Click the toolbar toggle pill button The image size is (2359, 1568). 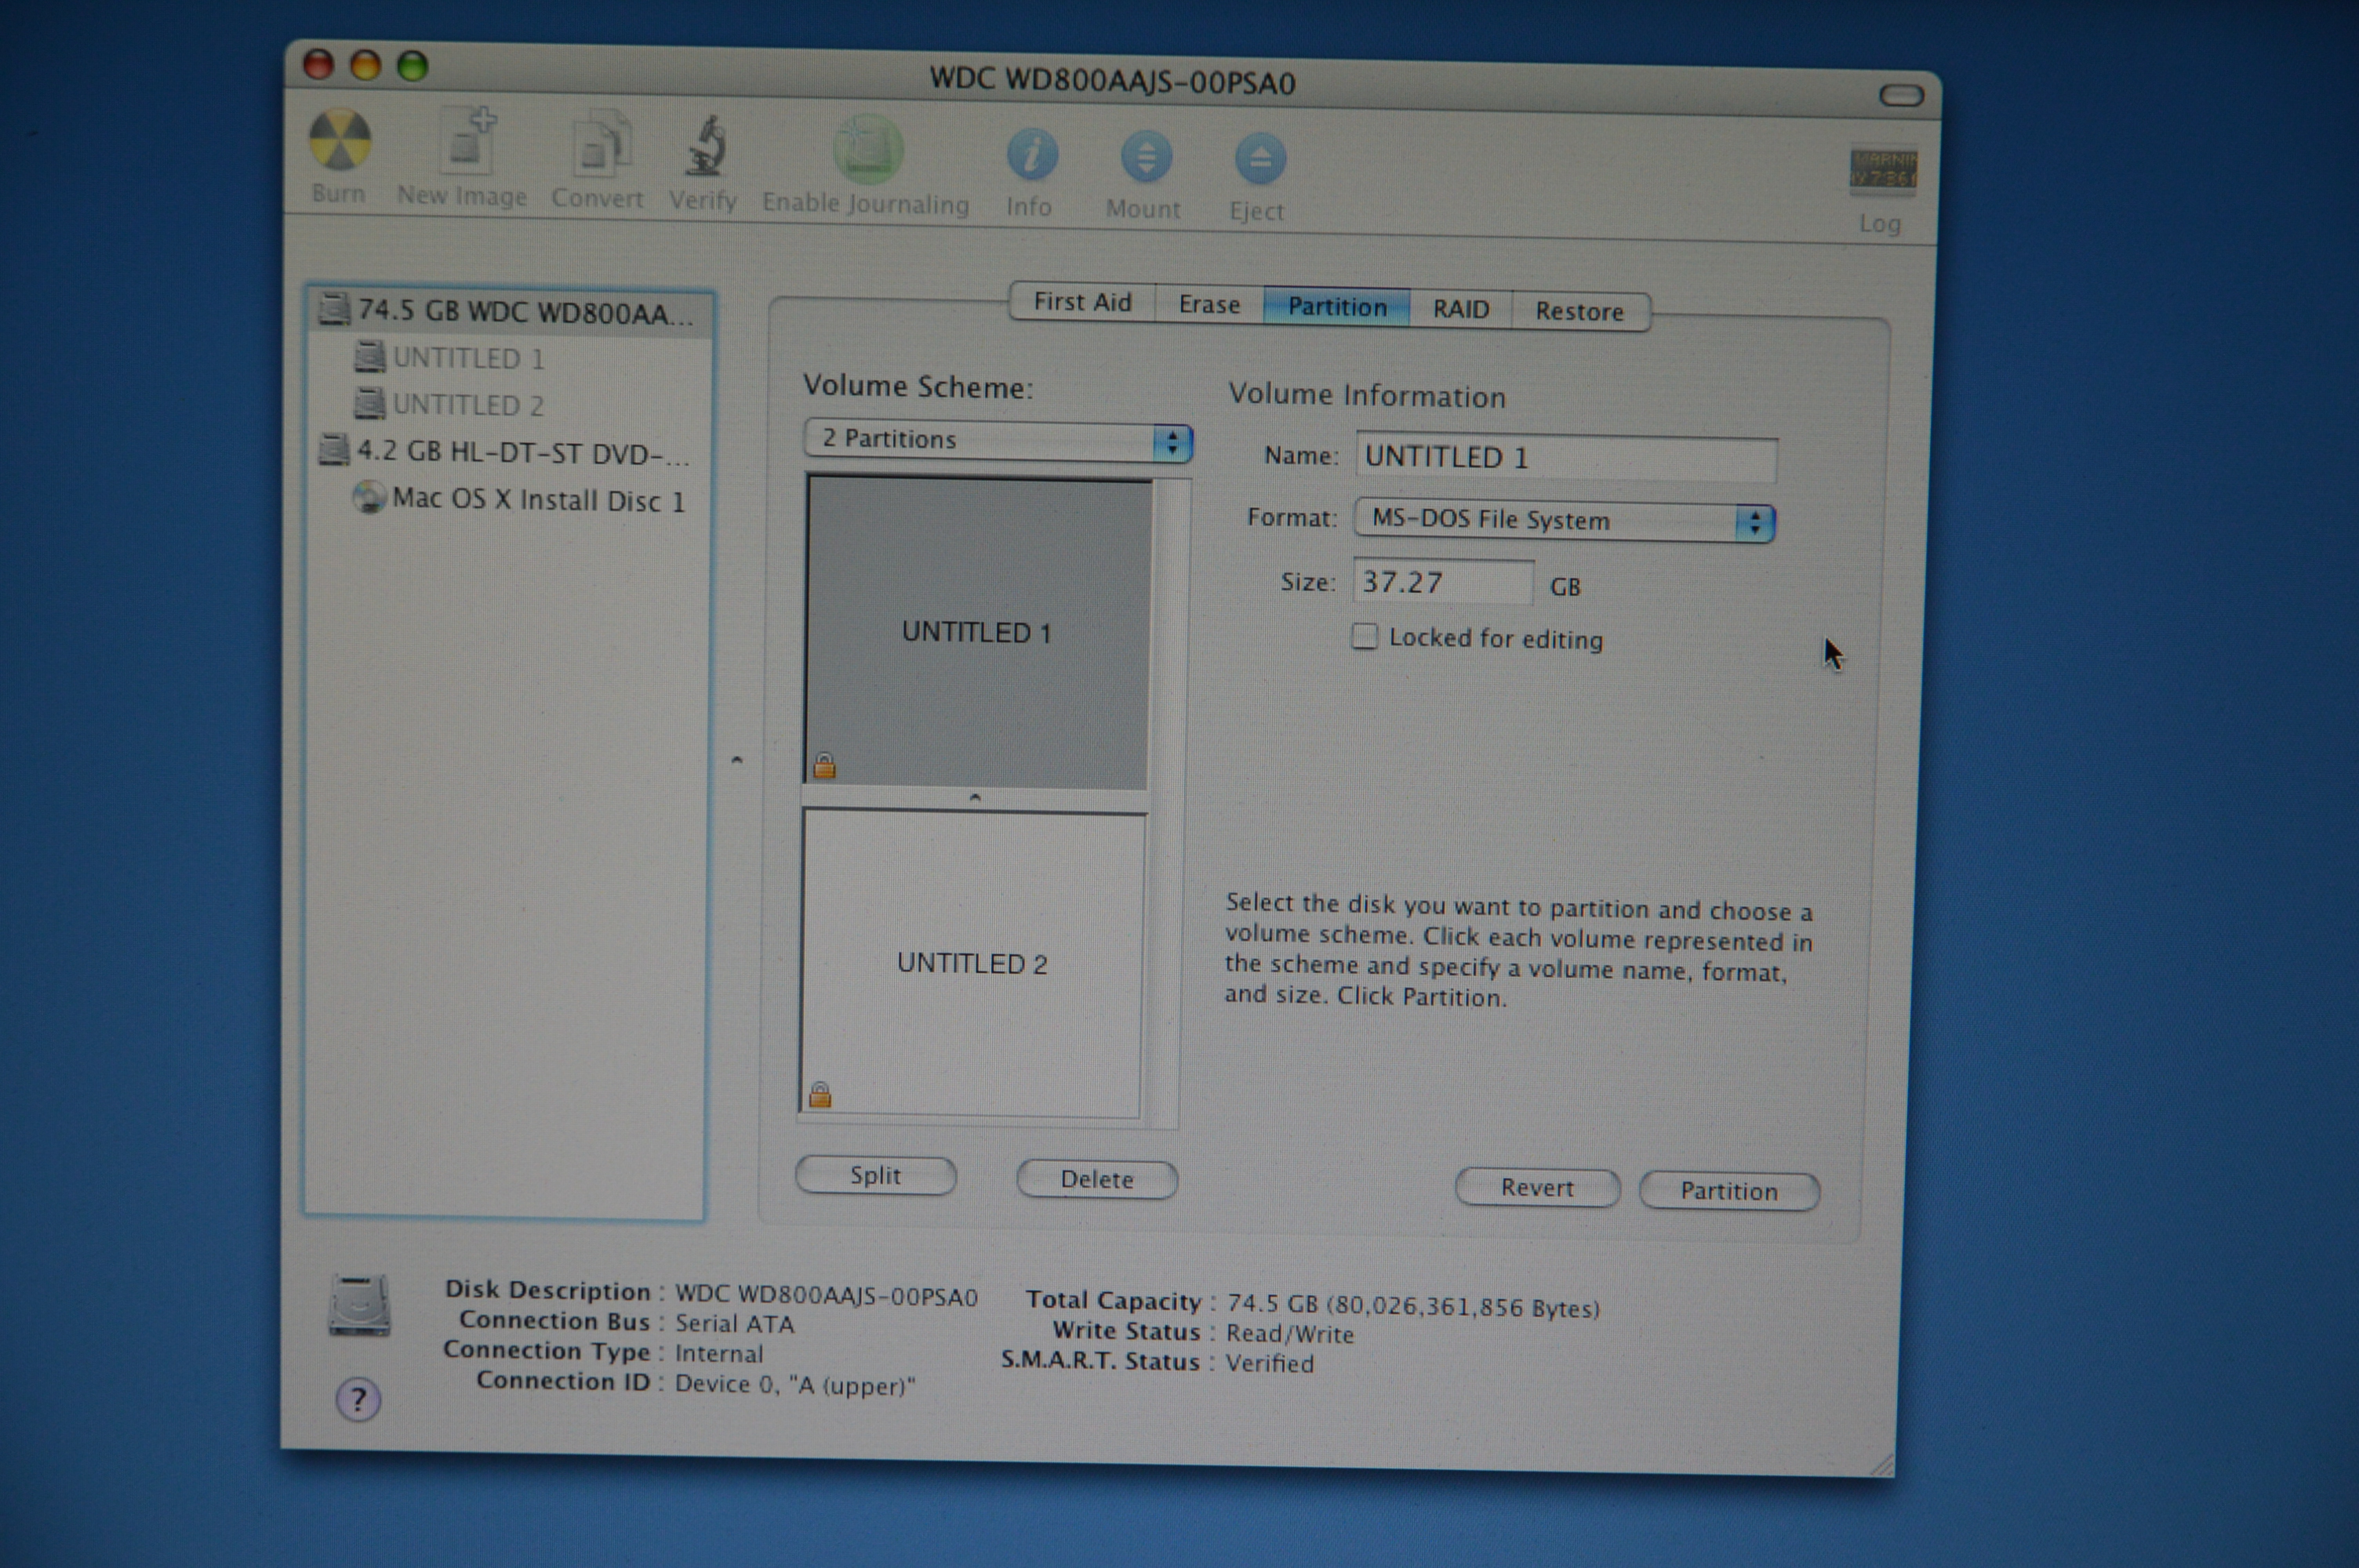coord(1901,96)
